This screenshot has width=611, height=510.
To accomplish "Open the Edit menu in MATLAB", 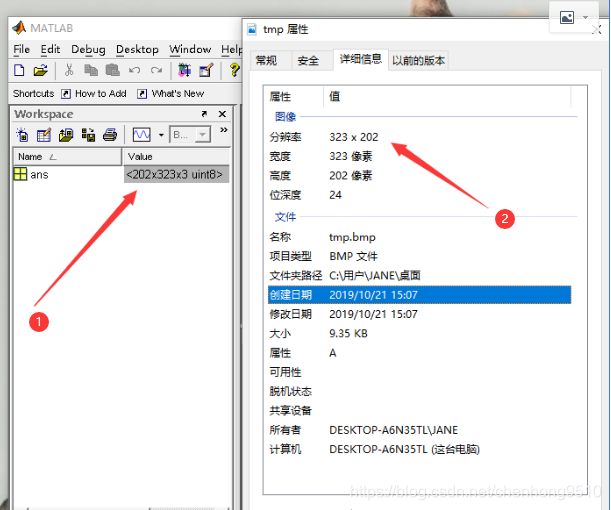I will coord(50,49).
